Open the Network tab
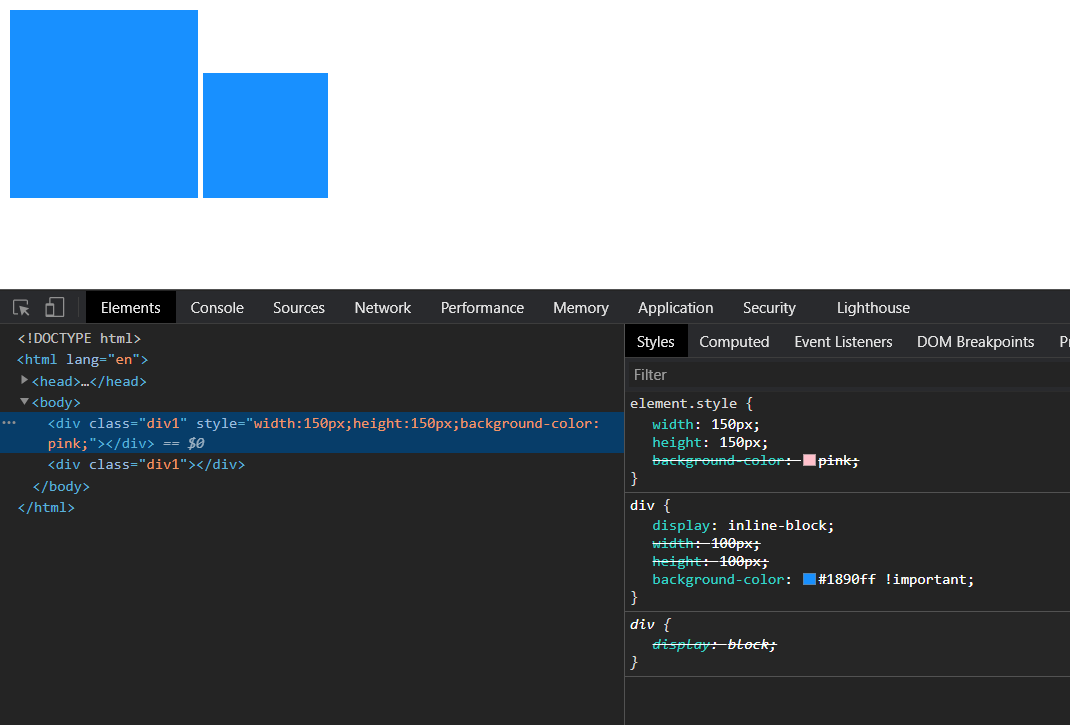1070x725 pixels. tap(382, 308)
